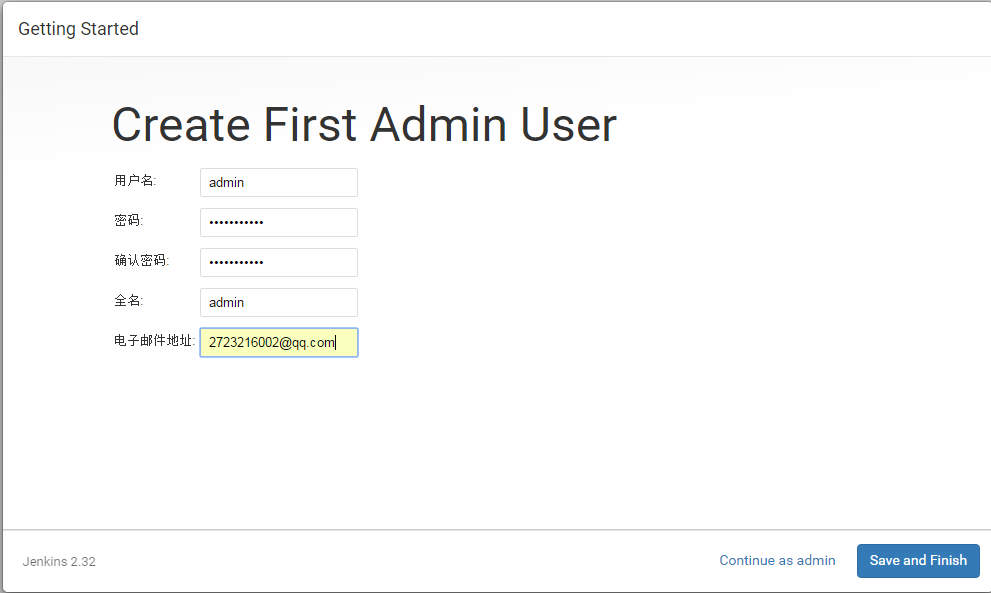Viewport: 991px width, 593px height.
Task: Click the 用户名 field label
Action: 135,181
